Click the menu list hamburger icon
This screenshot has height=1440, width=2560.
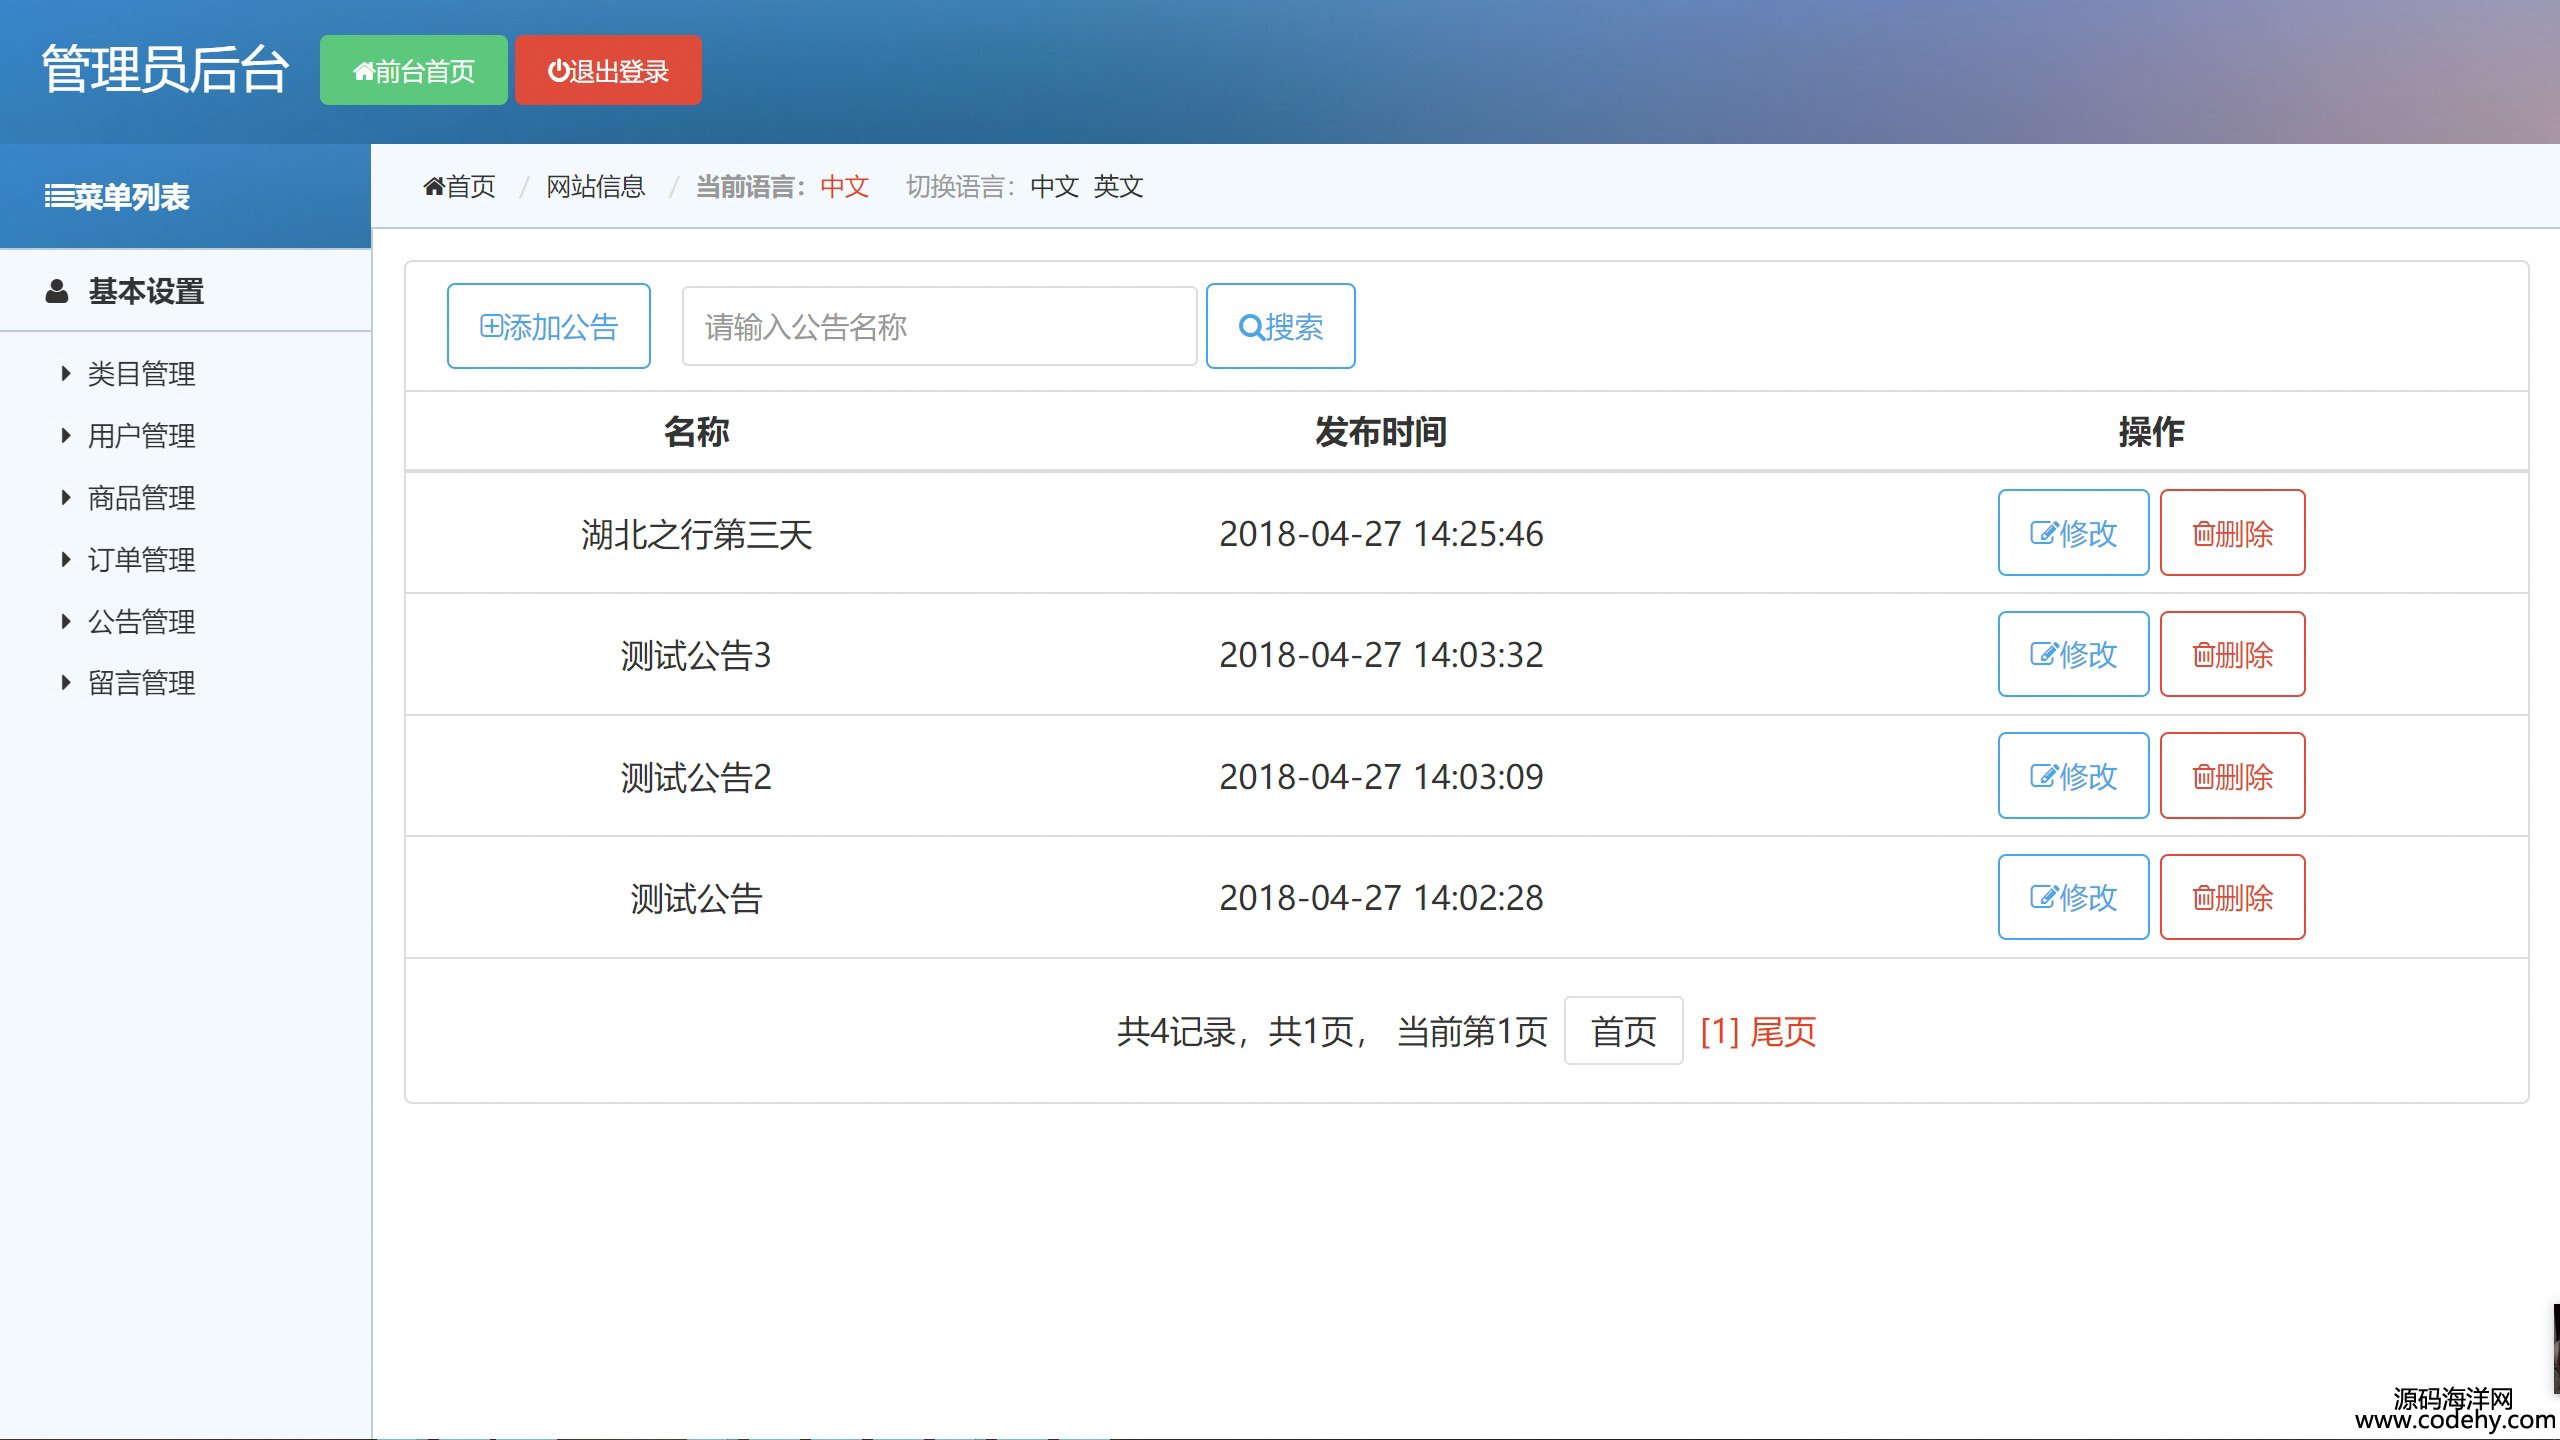[x=57, y=197]
